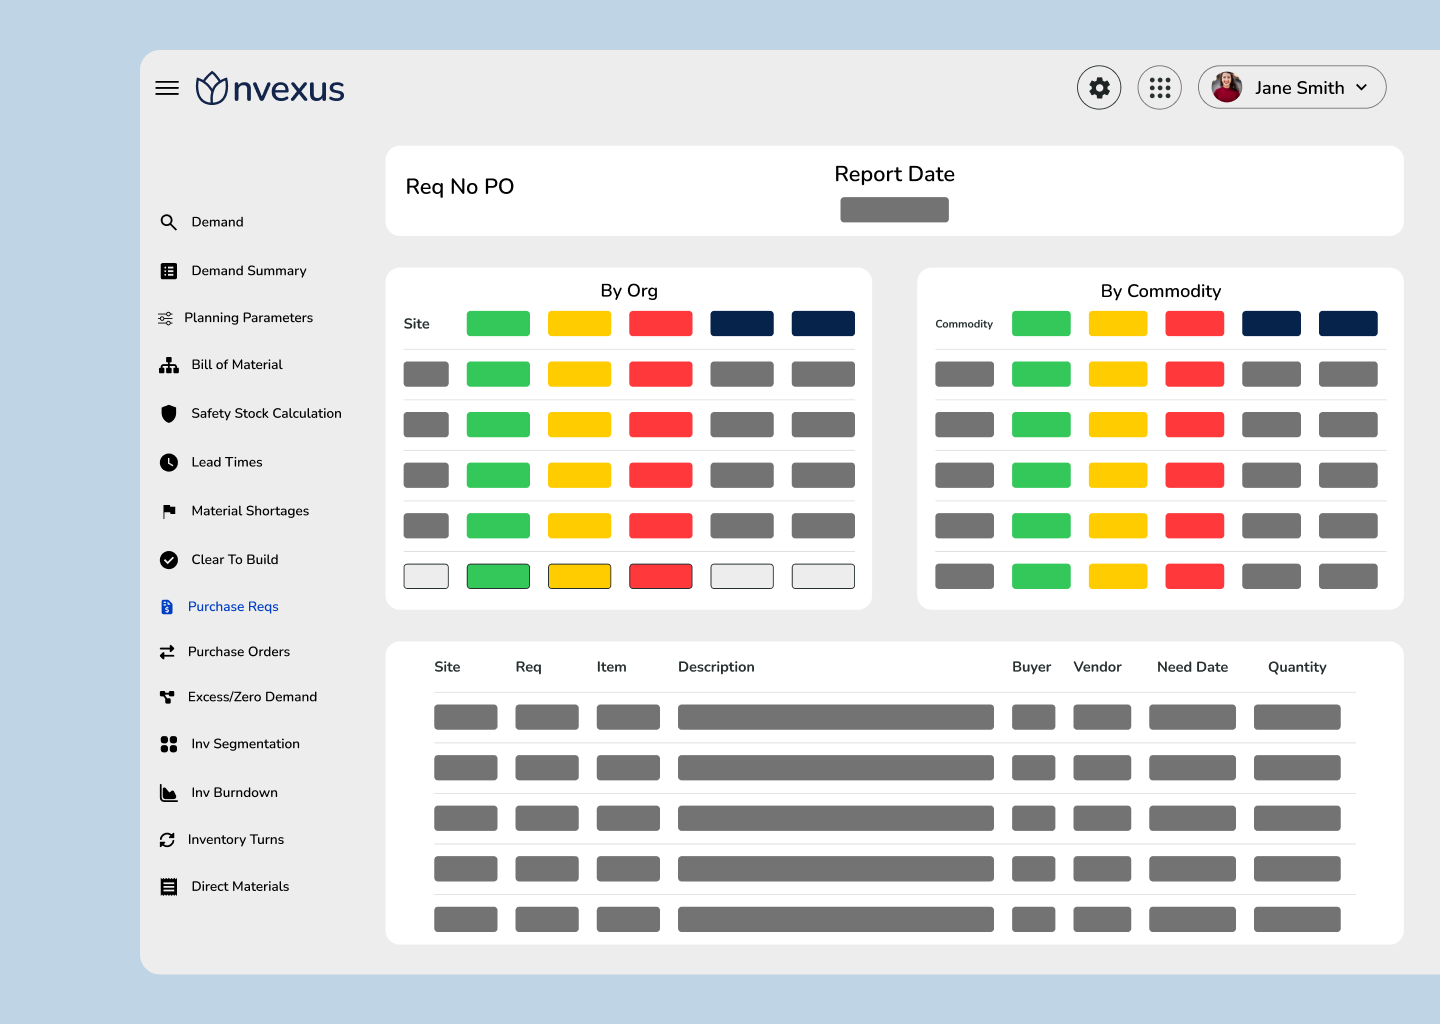Click the Demand Summary list icon

pyautogui.click(x=169, y=271)
